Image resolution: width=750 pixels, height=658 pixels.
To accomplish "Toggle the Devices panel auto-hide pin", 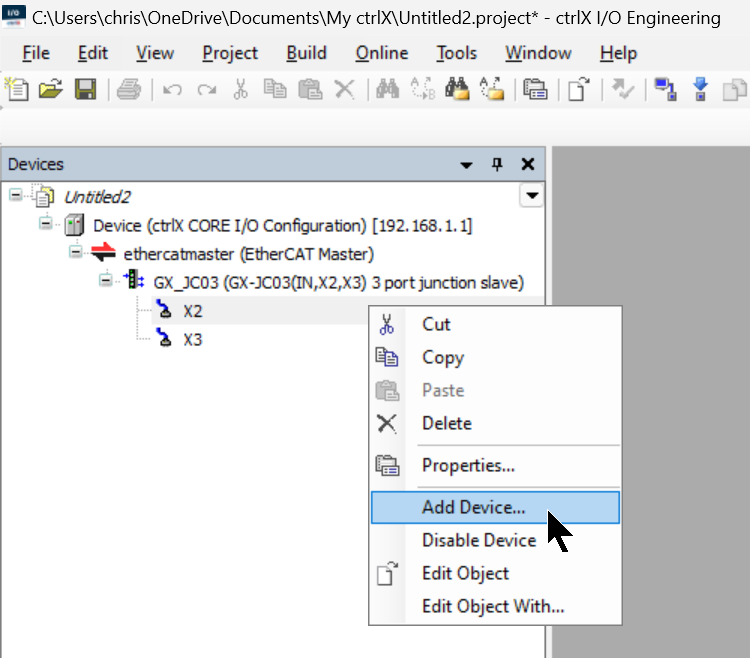I will [497, 164].
